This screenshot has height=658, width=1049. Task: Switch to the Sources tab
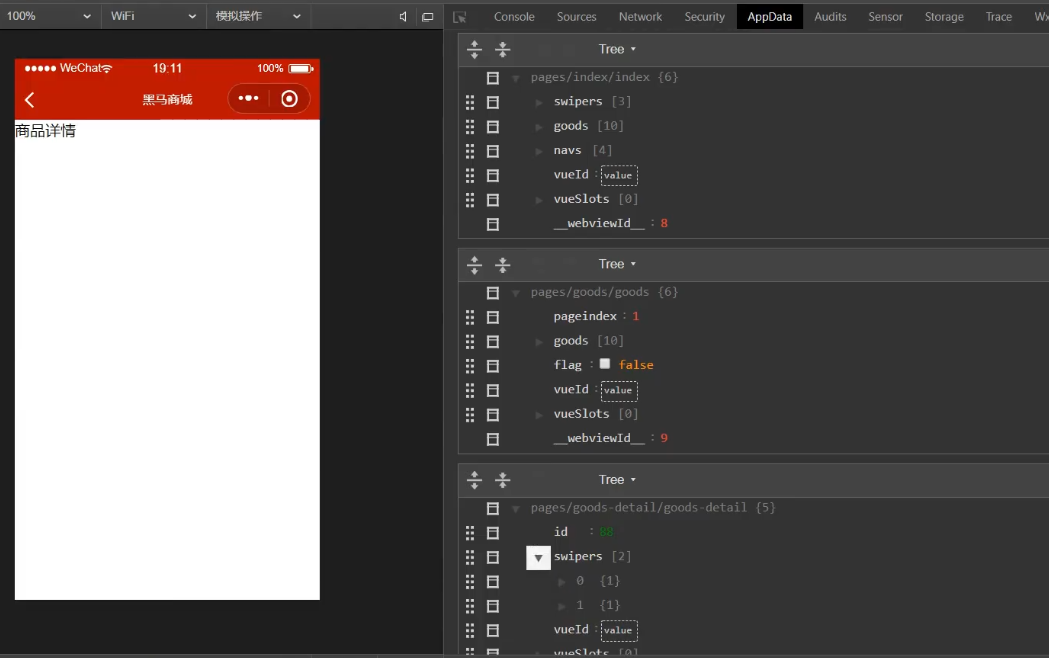576,17
